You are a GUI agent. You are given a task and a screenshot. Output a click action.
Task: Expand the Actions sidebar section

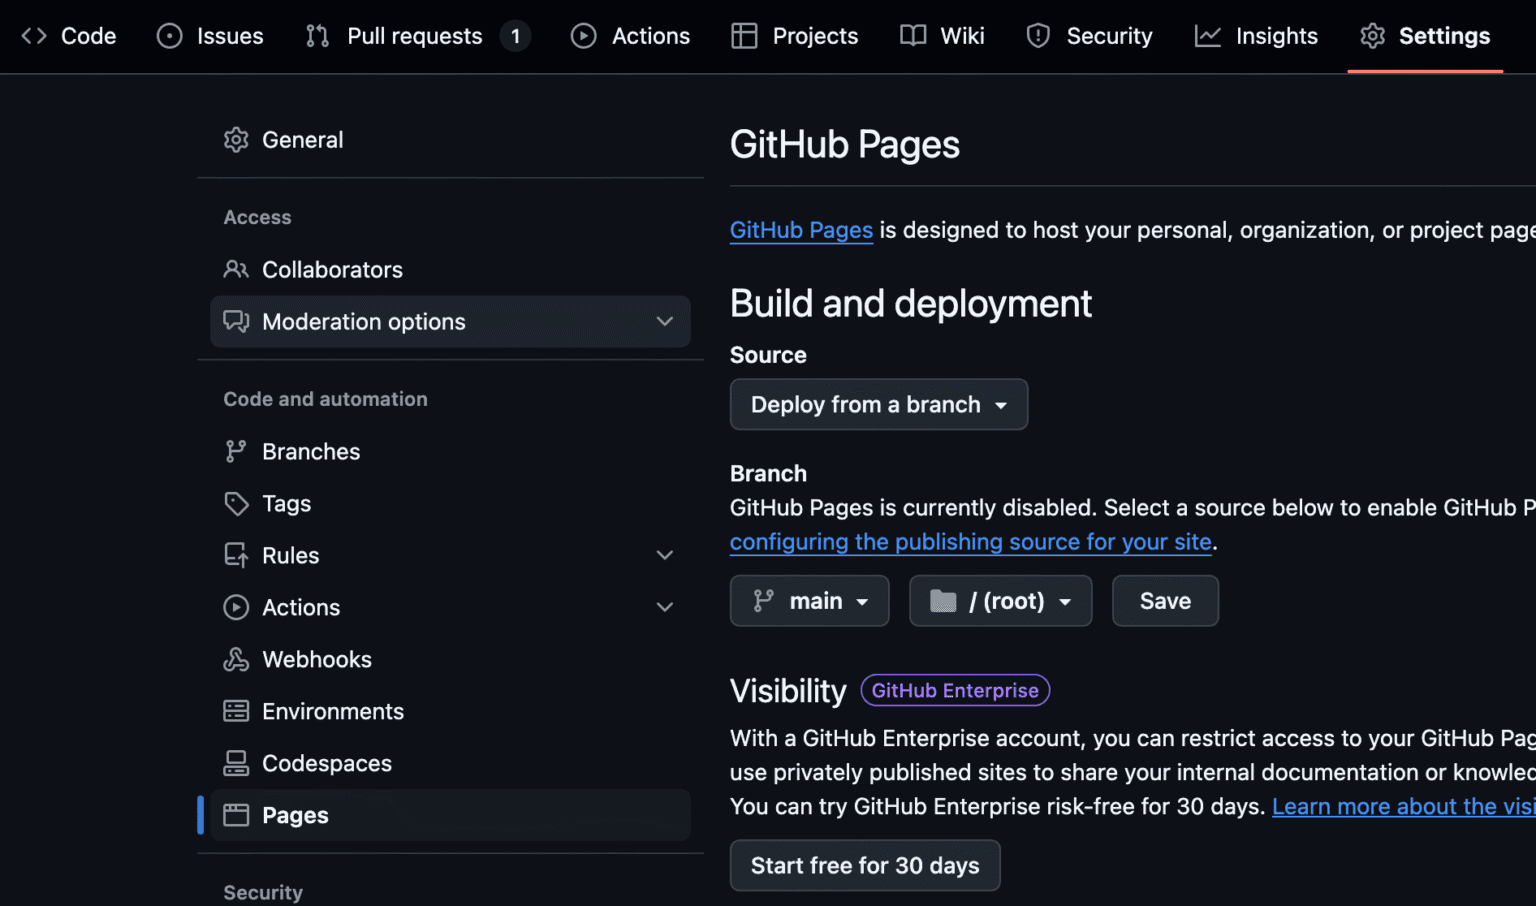point(664,607)
